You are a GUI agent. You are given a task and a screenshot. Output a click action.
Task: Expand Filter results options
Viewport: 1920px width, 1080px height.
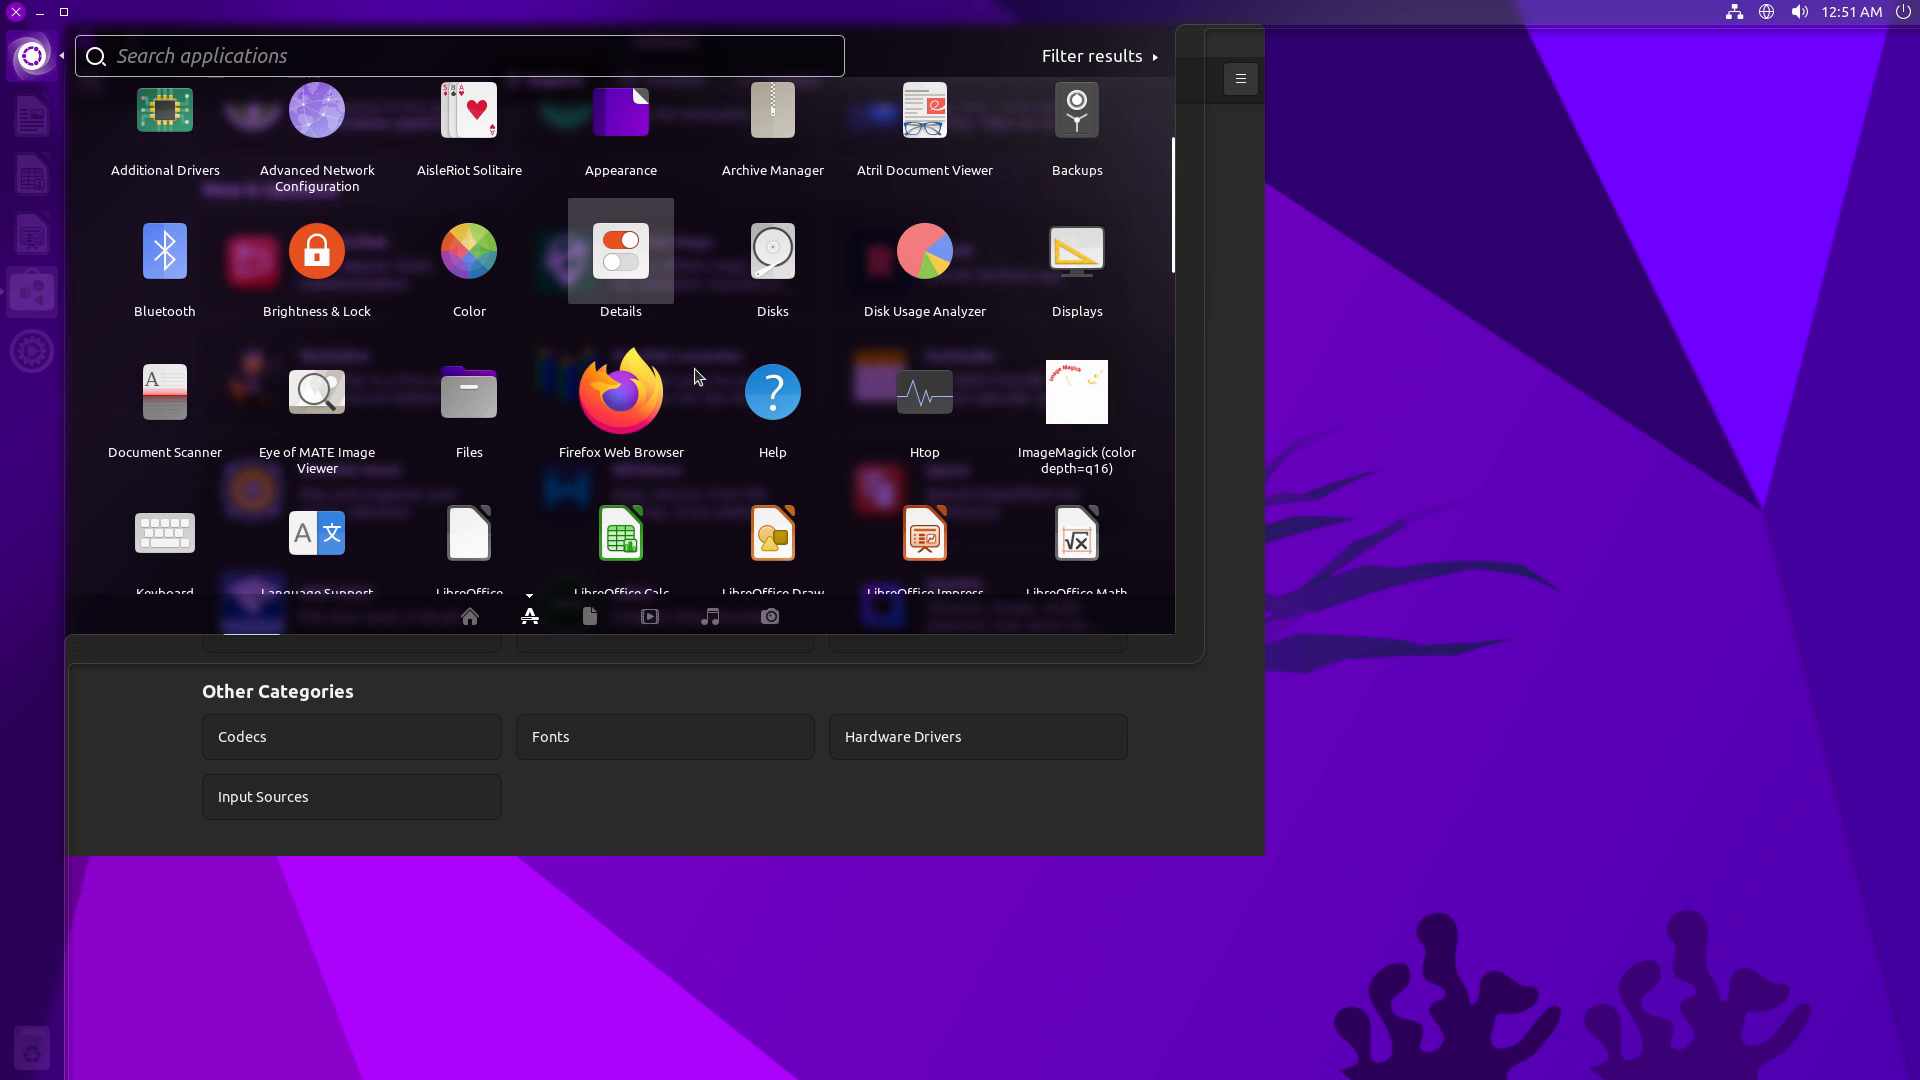click(x=1100, y=56)
